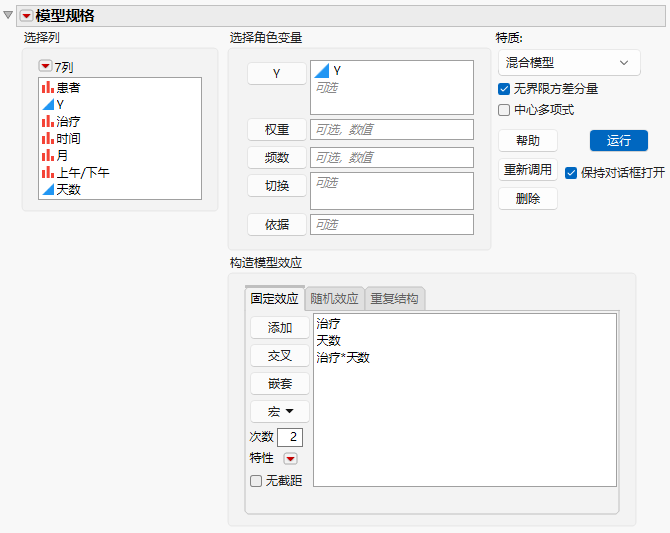Click the 频数 role field
This screenshot has height=533, width=670.
pos(392,158)
